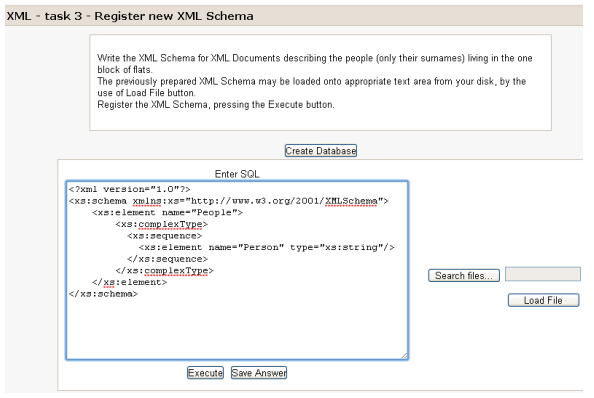
Task: Click the Person element type="xs:string" line
Action: (266, 247)
